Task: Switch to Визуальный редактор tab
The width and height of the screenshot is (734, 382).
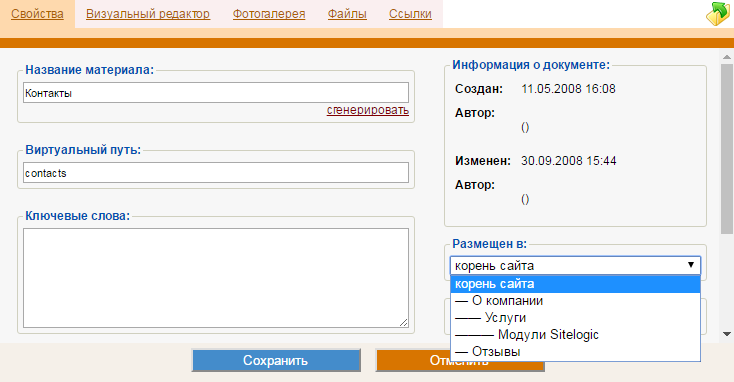Action: (148, 14)
